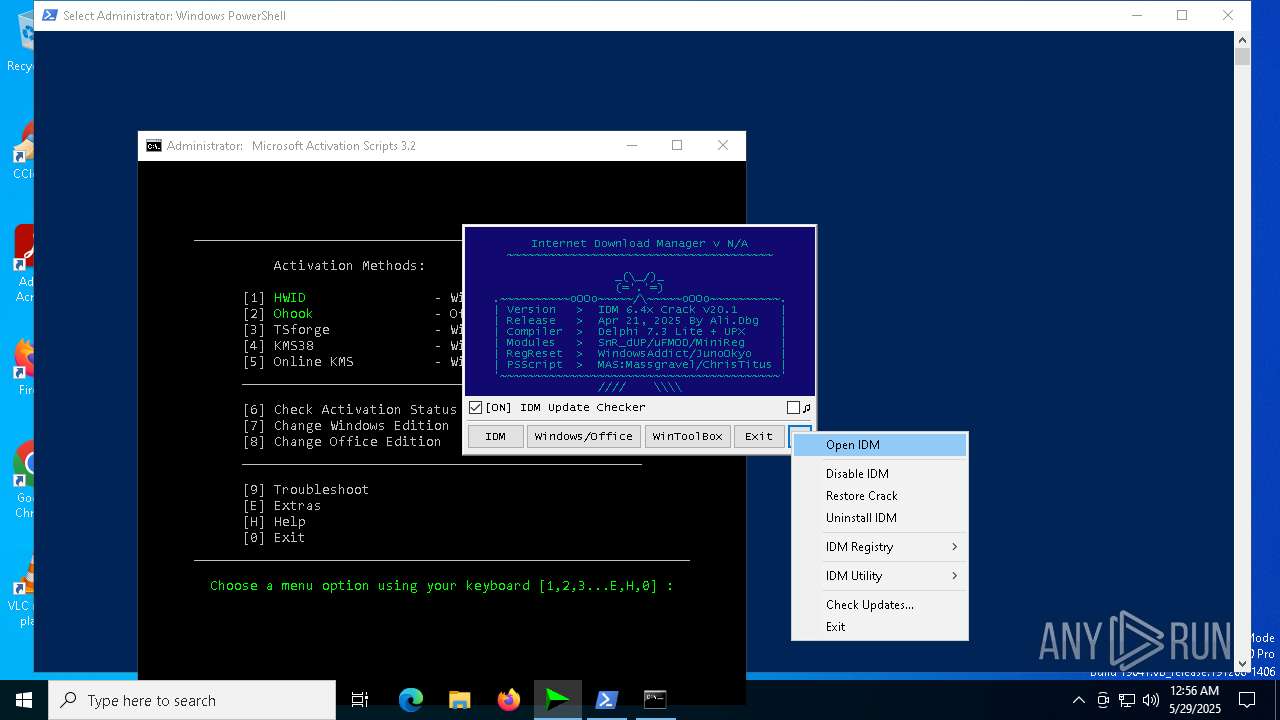Open the PowerShell window's title bar icon
Image resolution: width=1280 pixels, height=720 pixels.
[49, 15]
